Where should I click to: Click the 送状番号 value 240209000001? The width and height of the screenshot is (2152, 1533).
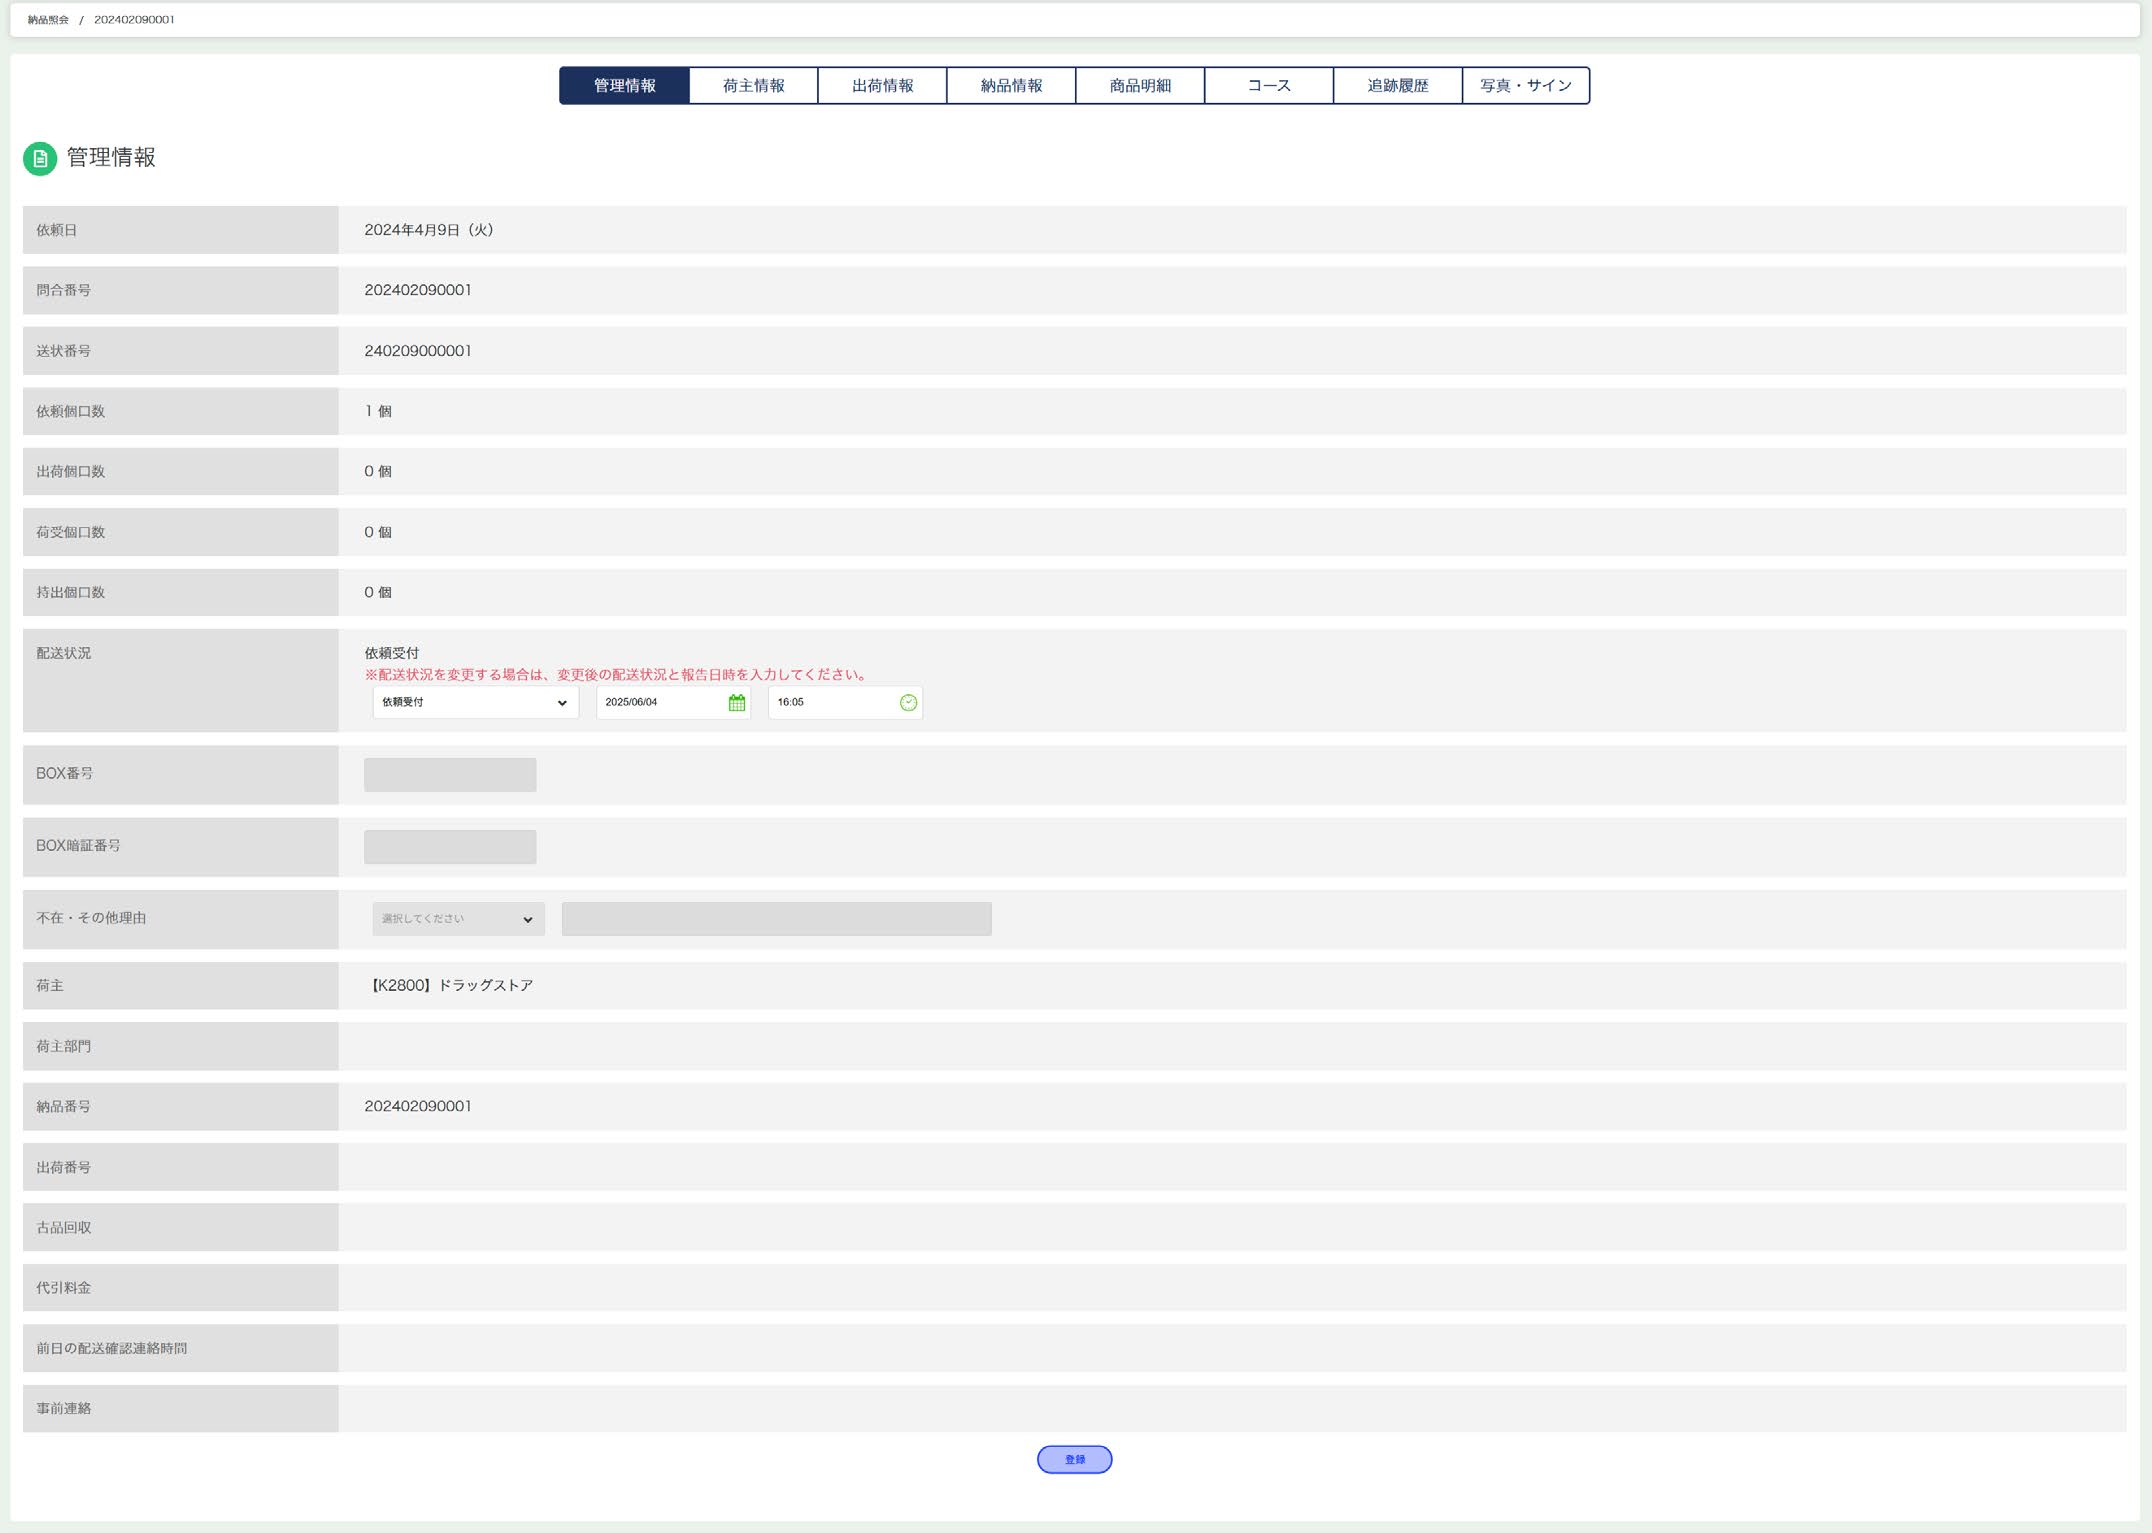[x=418, y=351]
